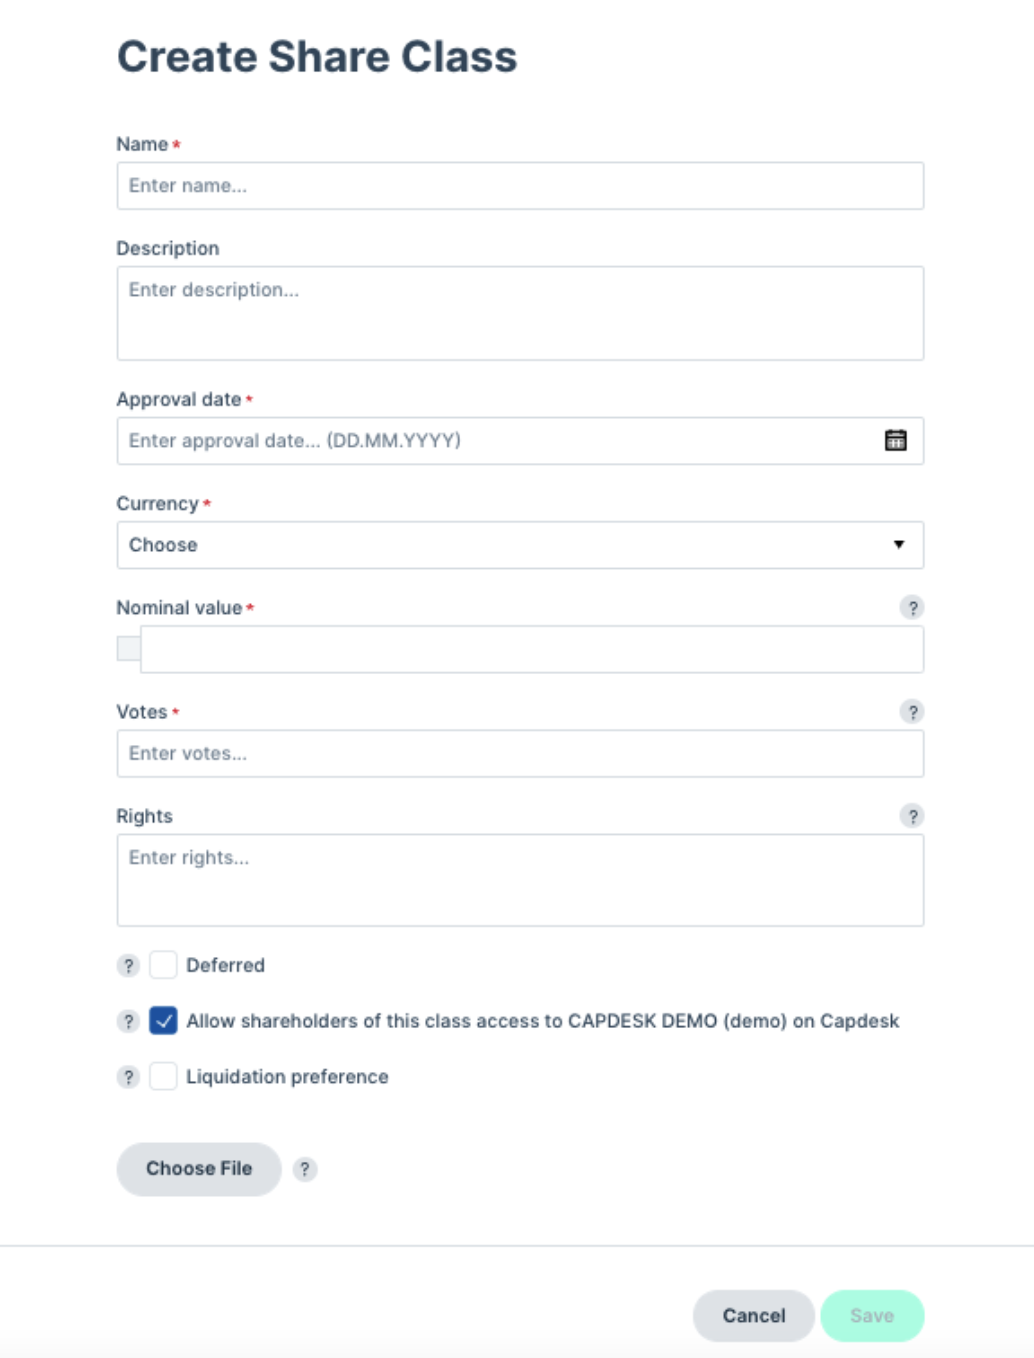1034x1358 pixels.
Task: Focus the Enter name input field
Action: 520,186
